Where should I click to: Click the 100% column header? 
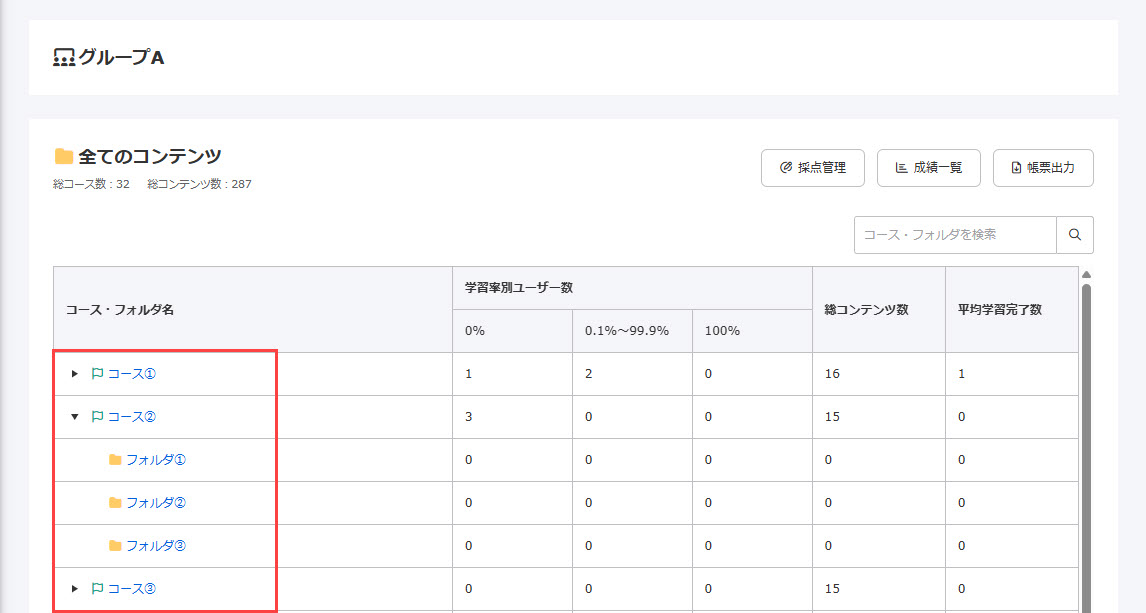(752, 331)
